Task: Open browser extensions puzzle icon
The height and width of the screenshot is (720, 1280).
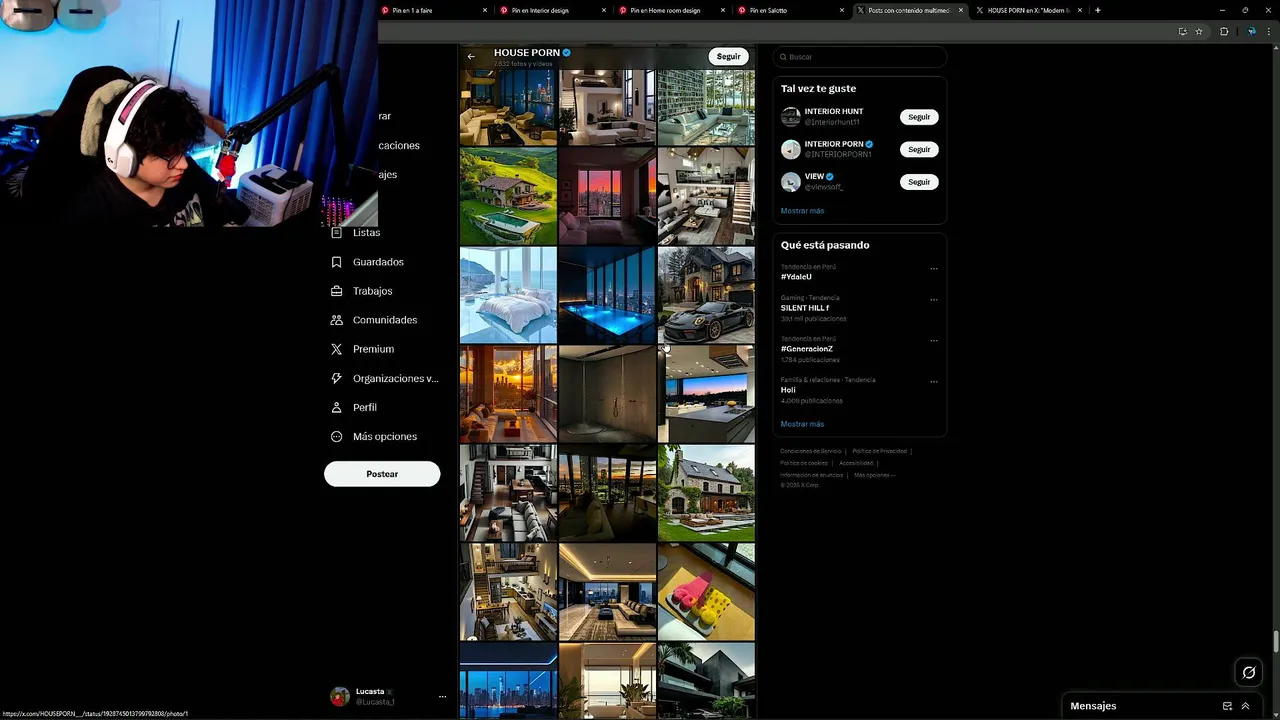Action: click(x=1224, y=32)
